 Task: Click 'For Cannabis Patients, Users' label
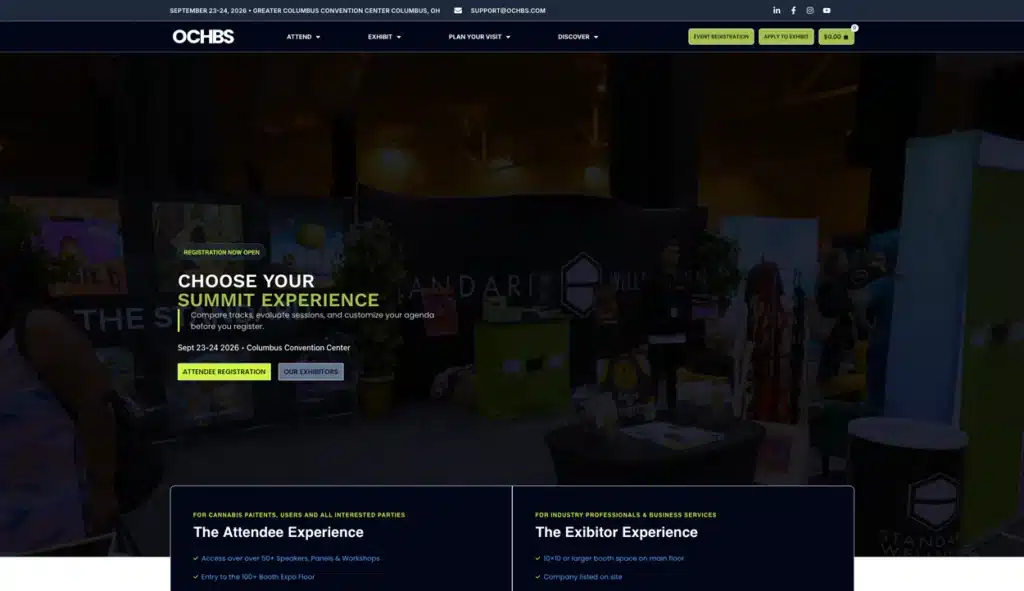[299, 515]
